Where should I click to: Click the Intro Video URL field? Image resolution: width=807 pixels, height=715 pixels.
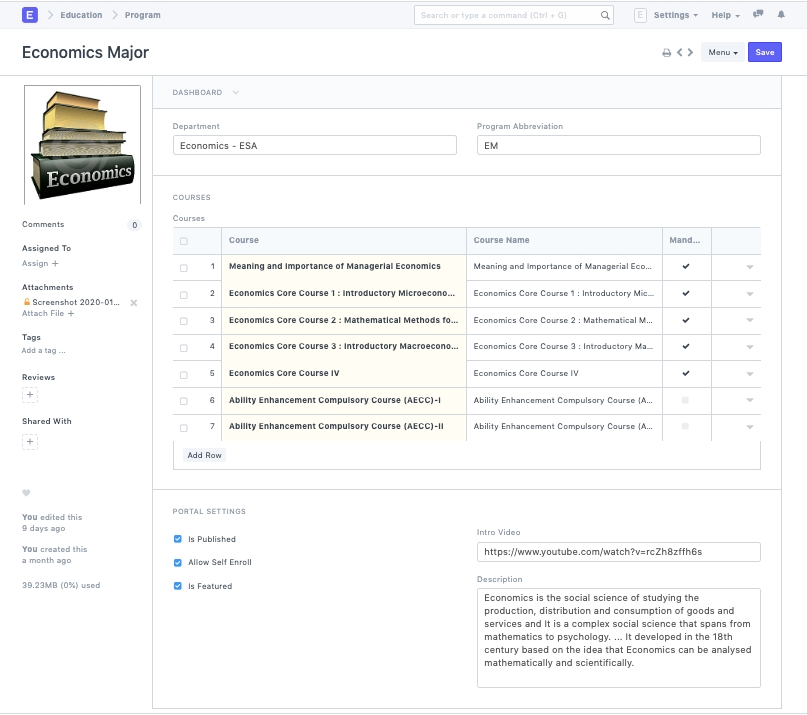pyautogui.click(x=618, y=552)
